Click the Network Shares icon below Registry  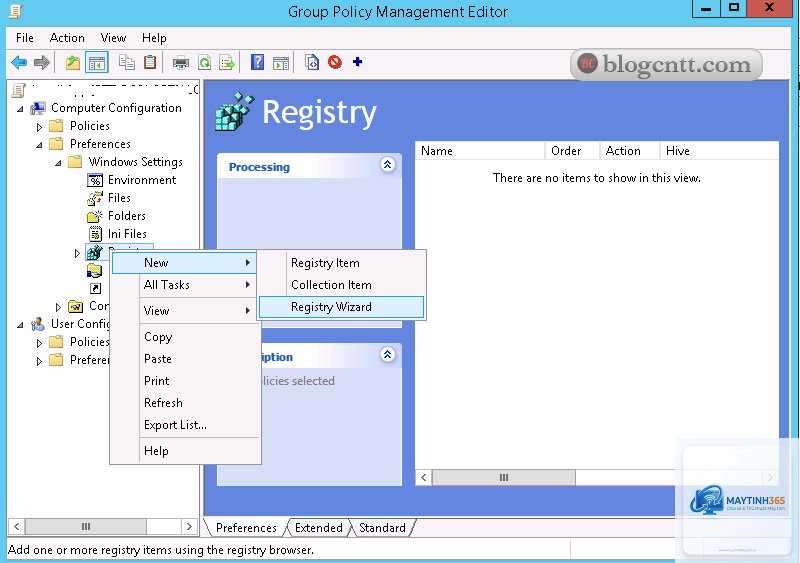94,270
